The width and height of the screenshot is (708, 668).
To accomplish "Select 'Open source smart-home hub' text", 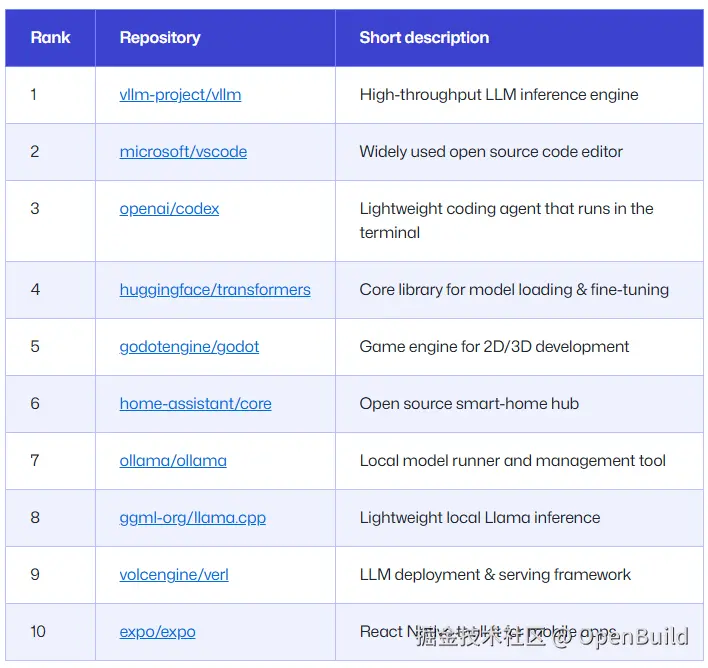I will [469, 404].
